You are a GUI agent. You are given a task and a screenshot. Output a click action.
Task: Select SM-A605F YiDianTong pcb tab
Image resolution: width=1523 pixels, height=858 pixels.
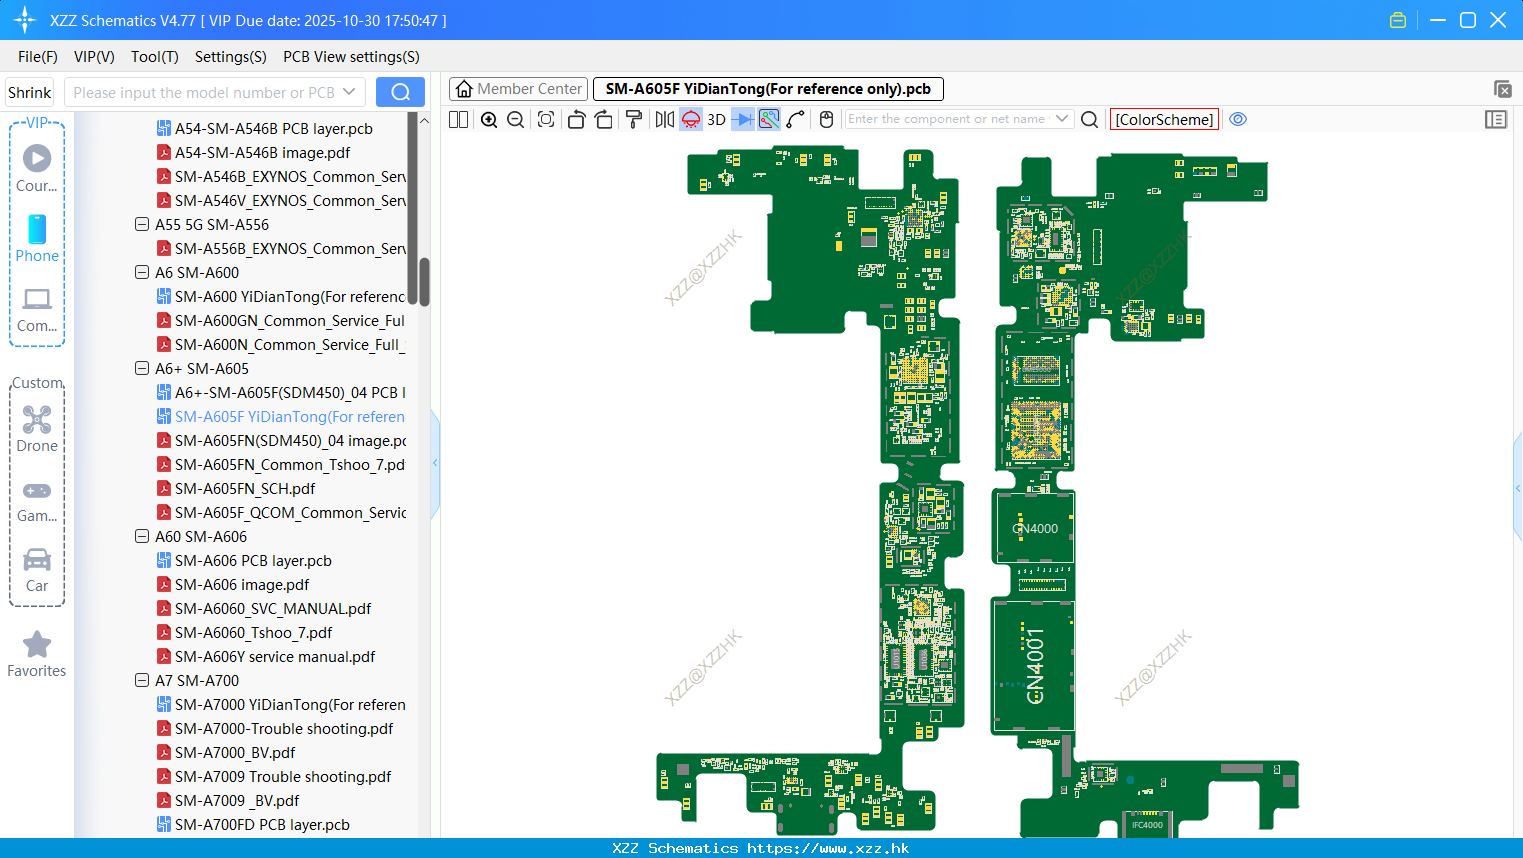768,89
